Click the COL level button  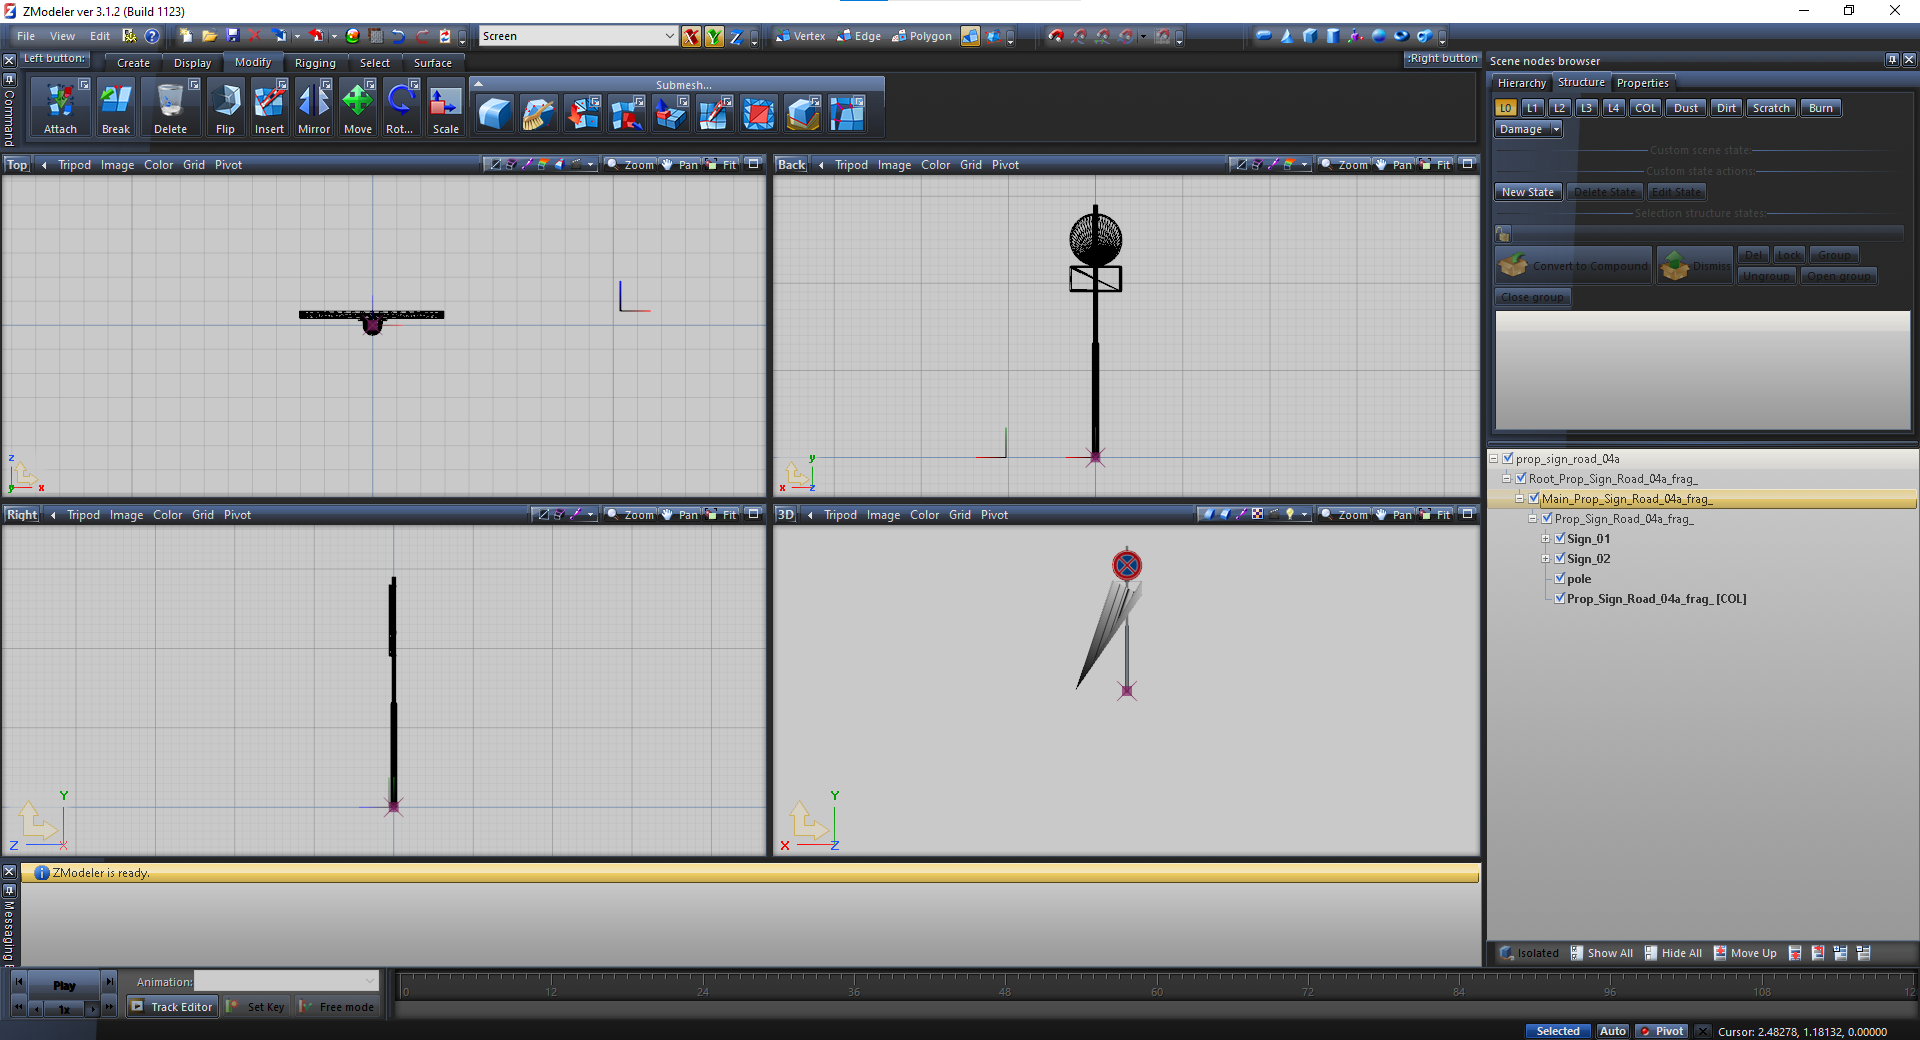pos(1646,108)
